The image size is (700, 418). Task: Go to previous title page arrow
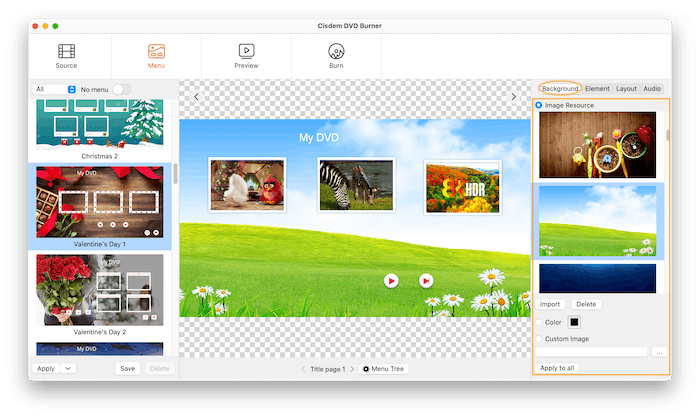click(303, 369)
